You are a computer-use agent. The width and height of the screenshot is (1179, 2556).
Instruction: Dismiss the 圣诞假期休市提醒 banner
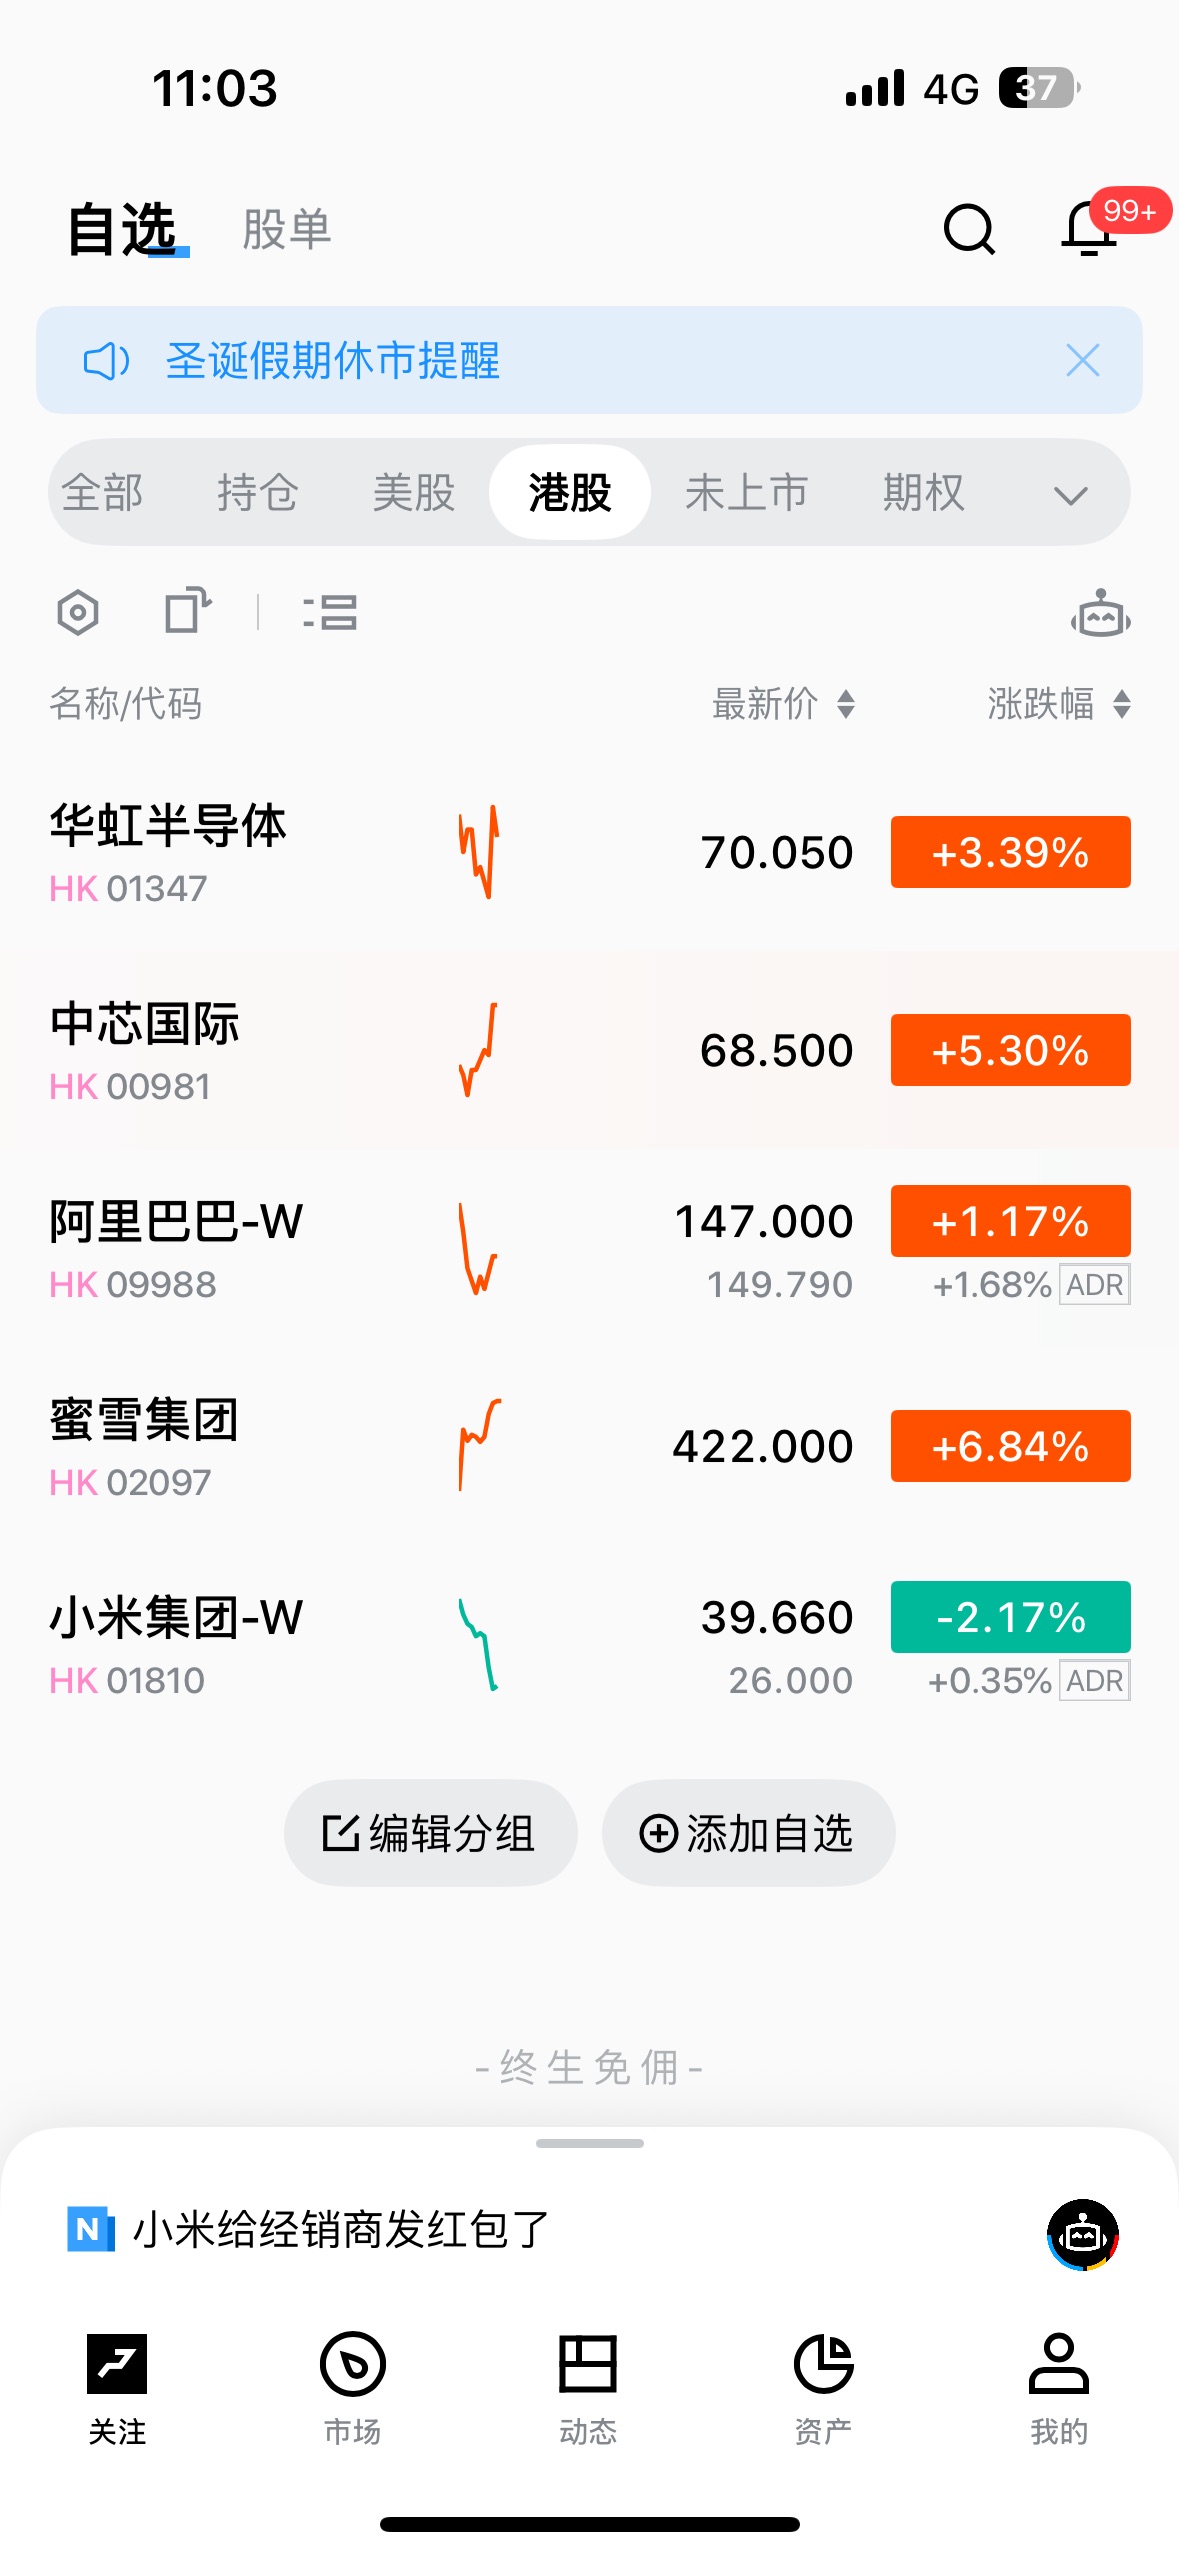(x=1082, y=360)
